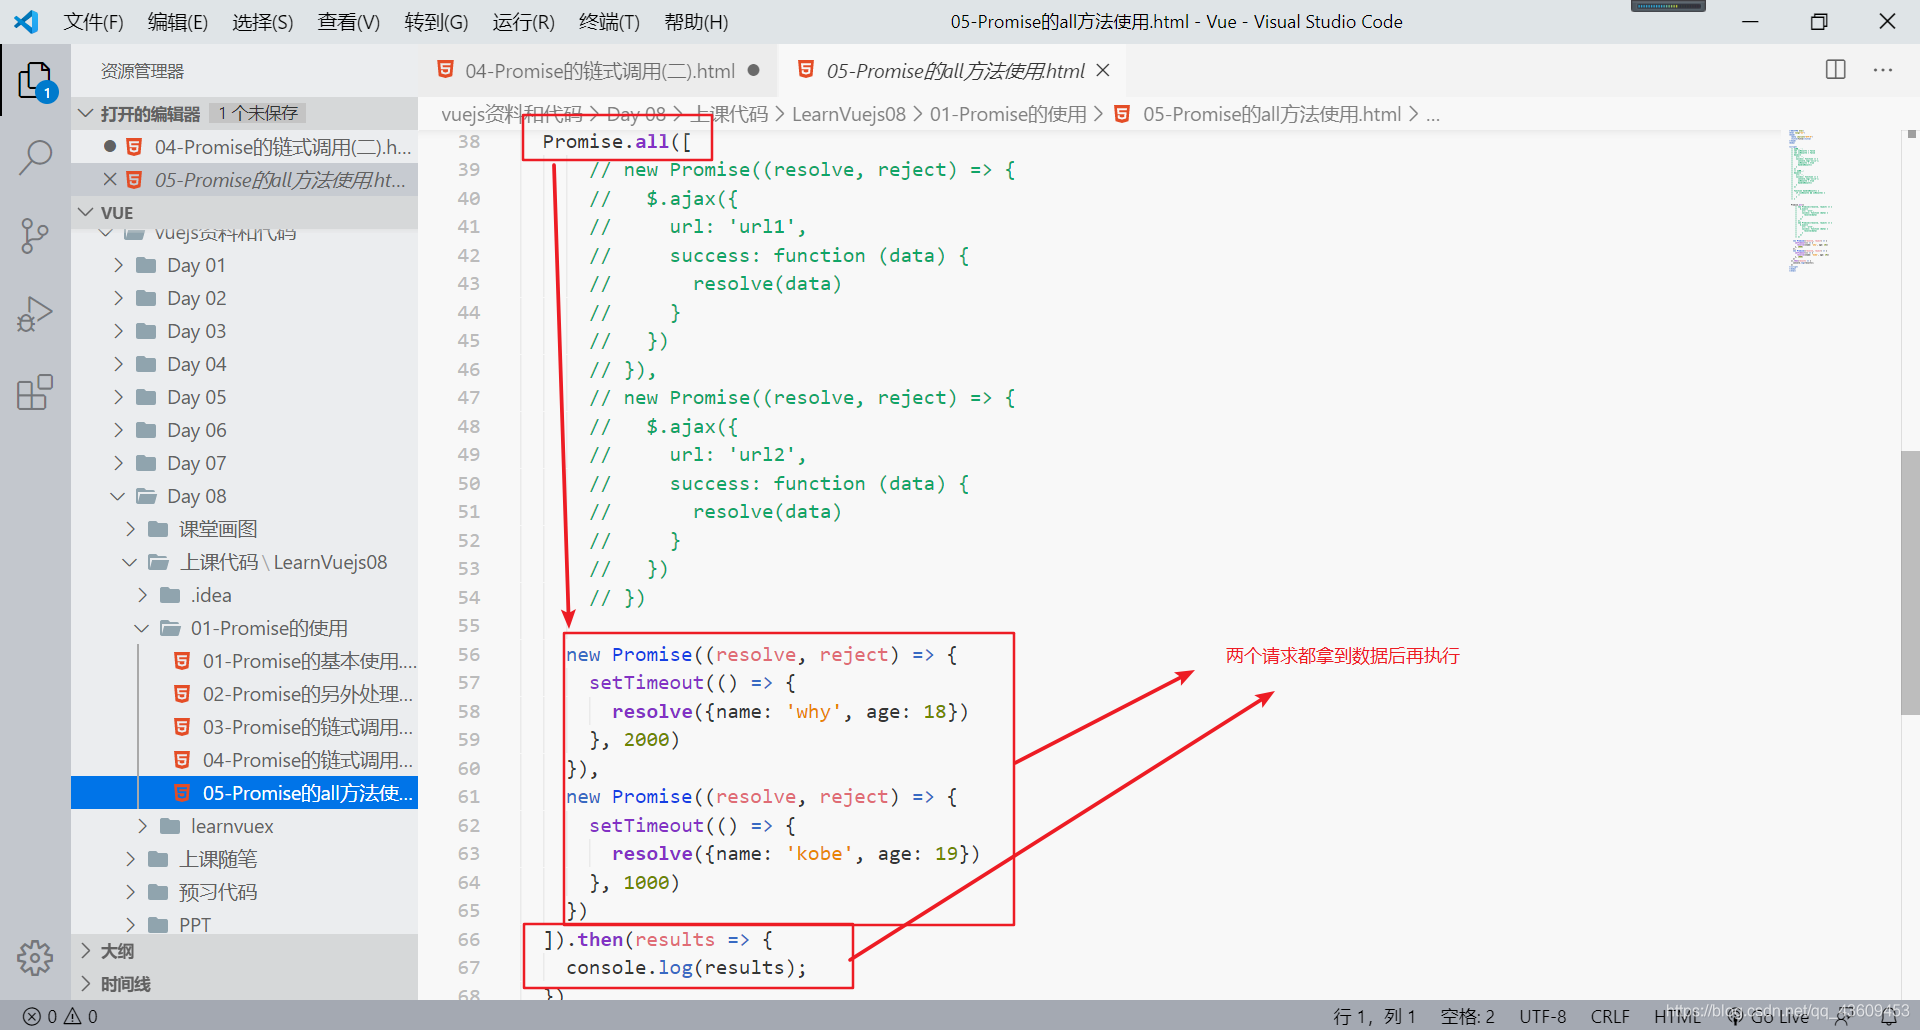1920x1030 pixels.
Task: Open the Source Control view
Action: (35, 236)
